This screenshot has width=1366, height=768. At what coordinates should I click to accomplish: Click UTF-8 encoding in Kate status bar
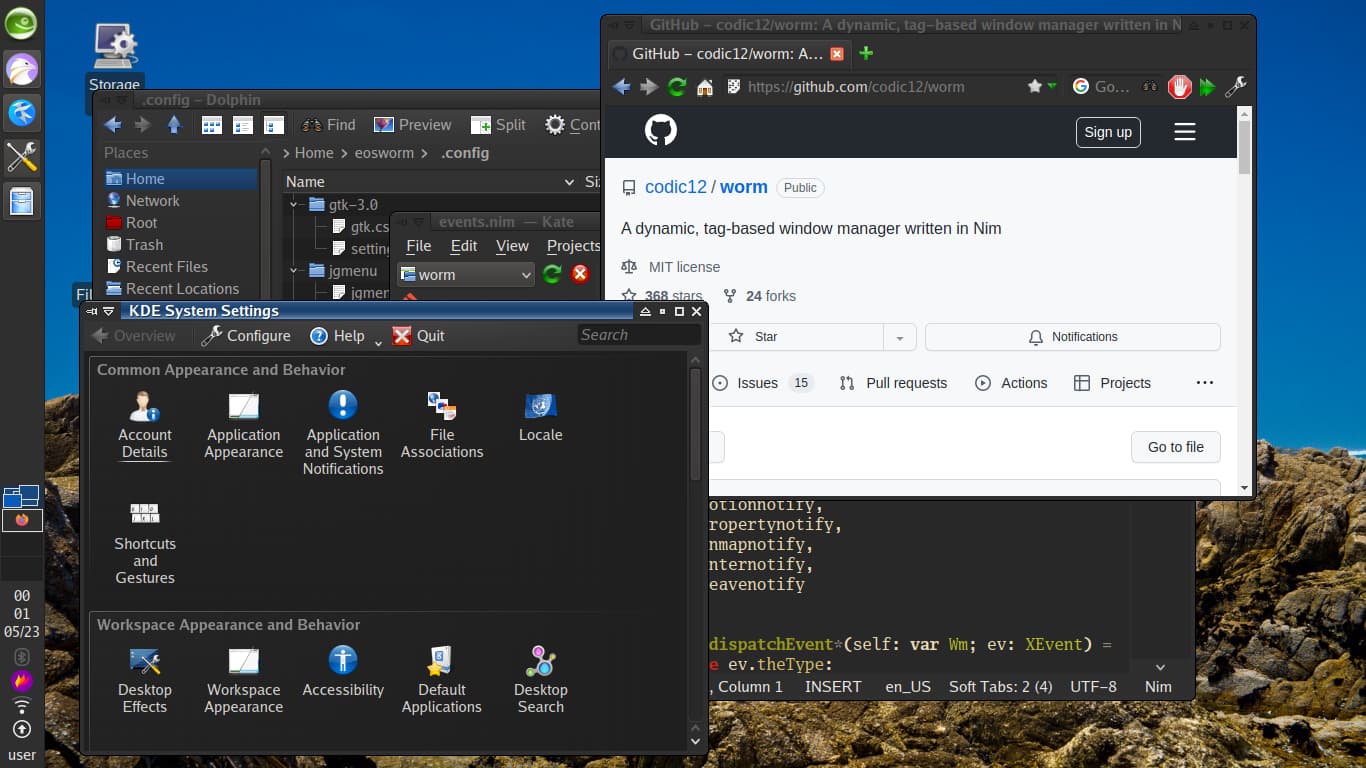1093,687
